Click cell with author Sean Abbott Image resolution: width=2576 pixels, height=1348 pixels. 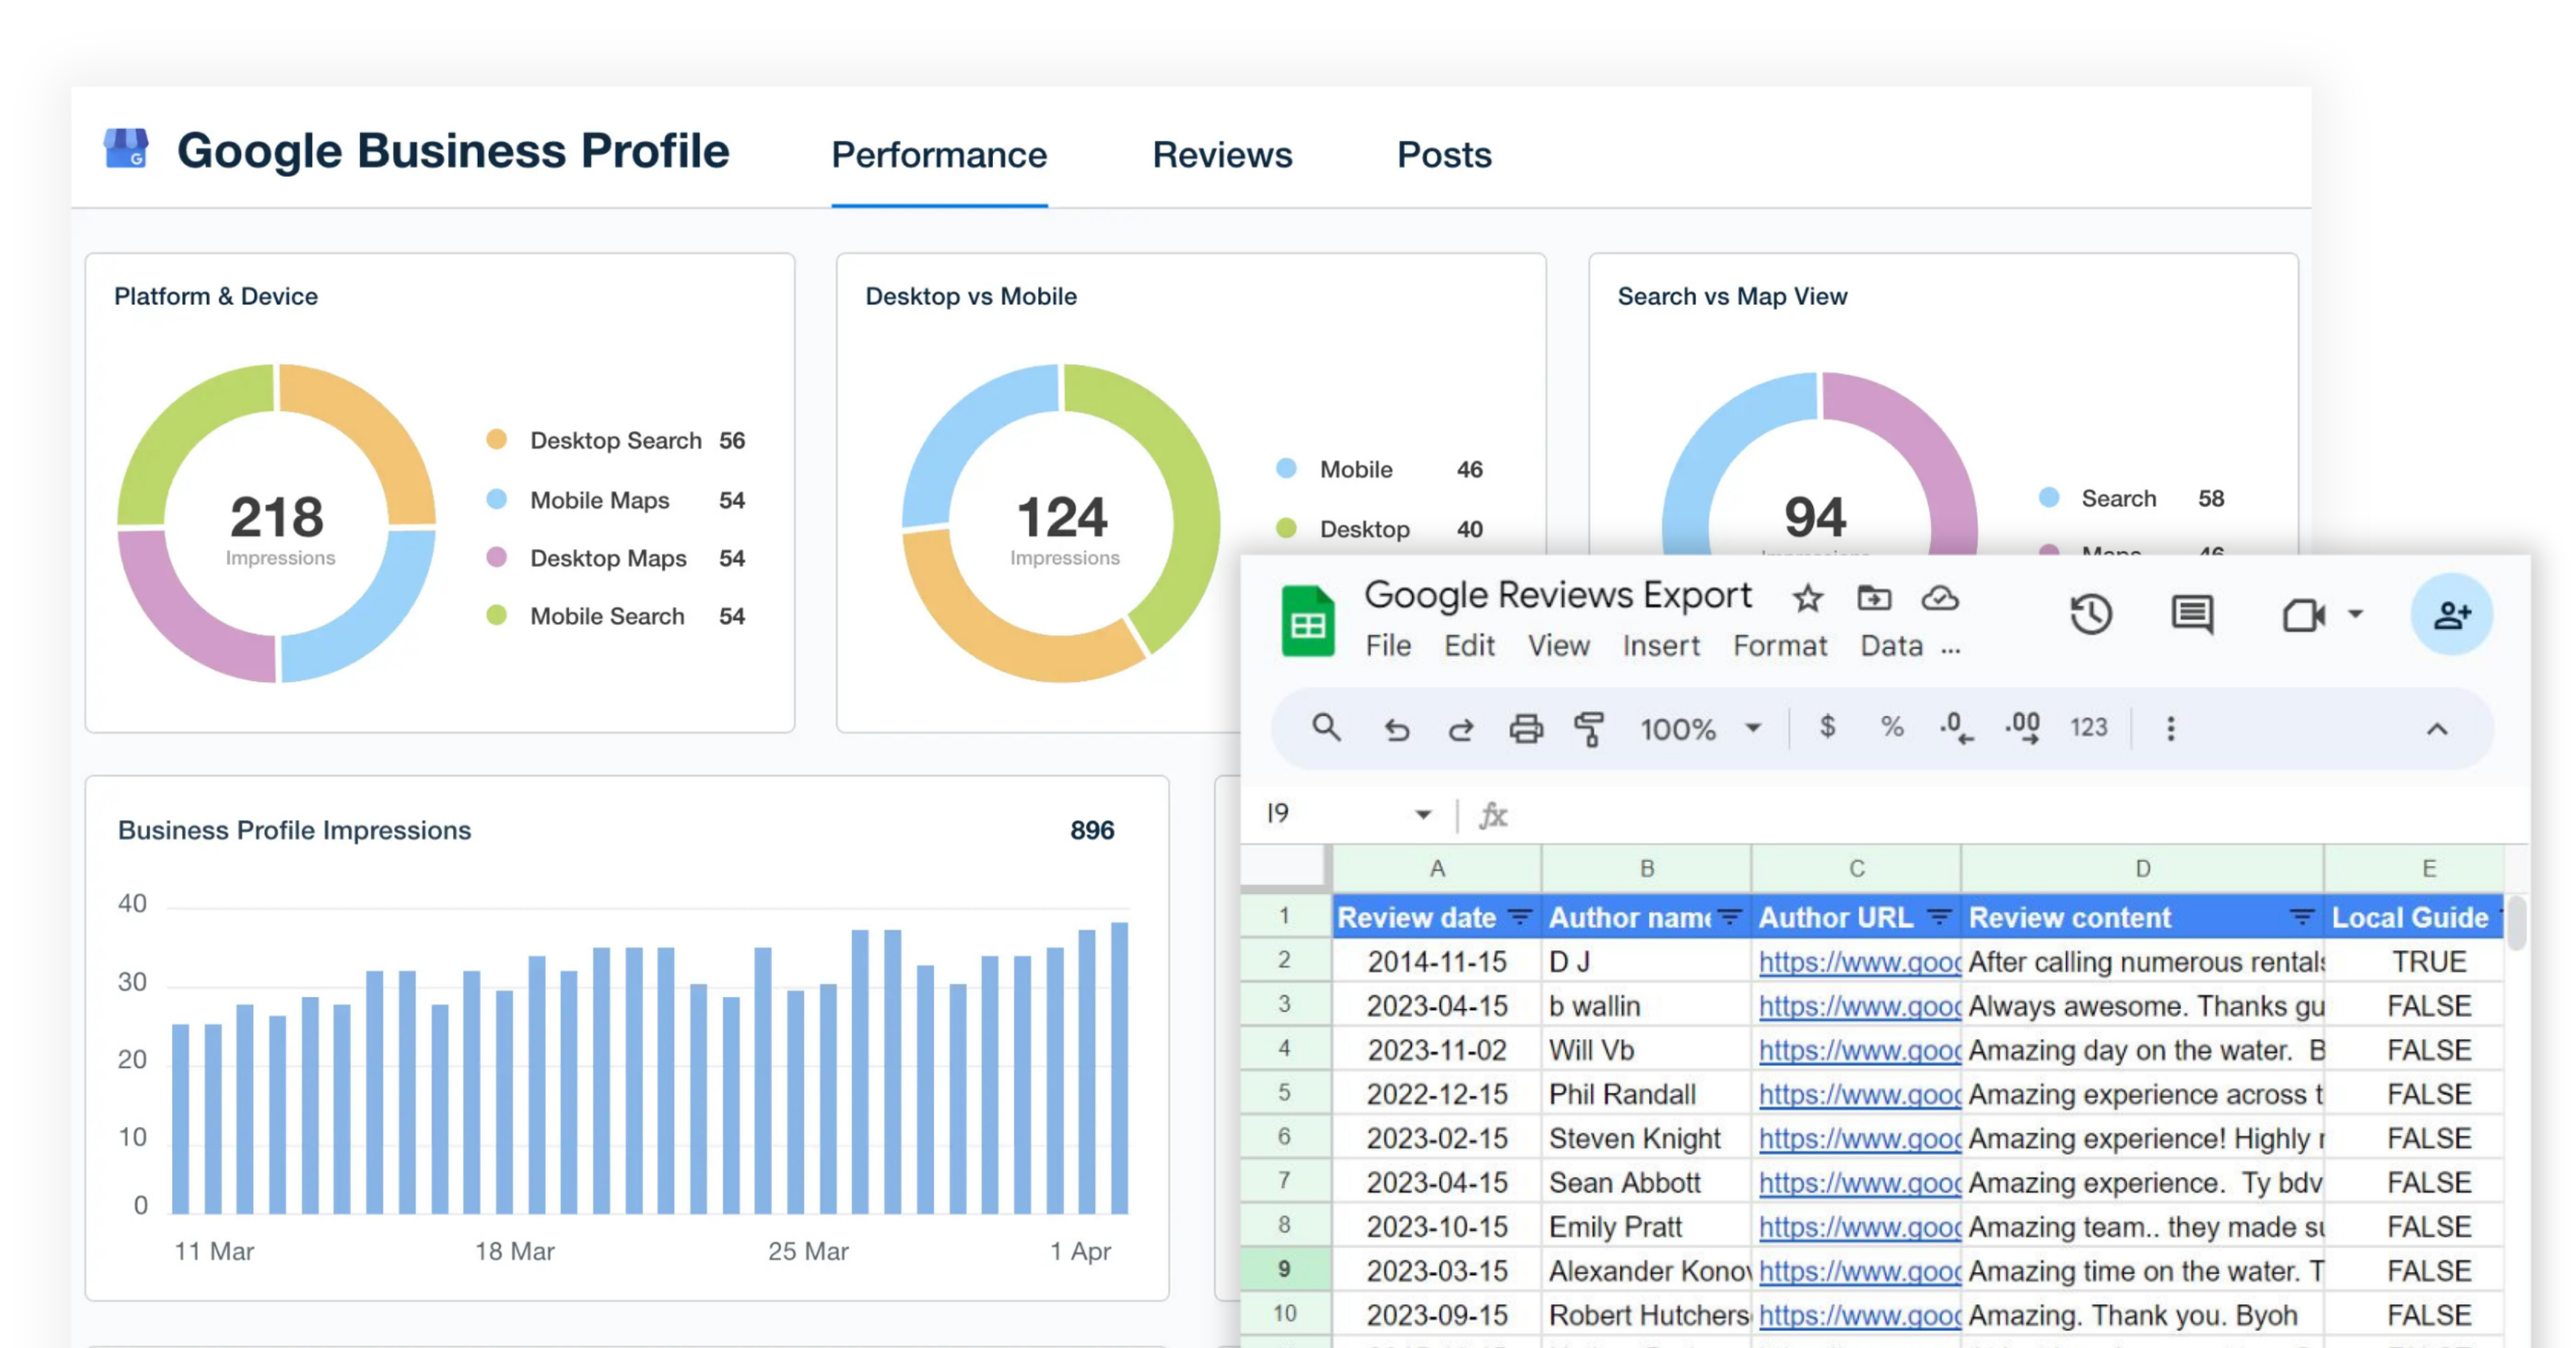click(x=1646, y=1183)
